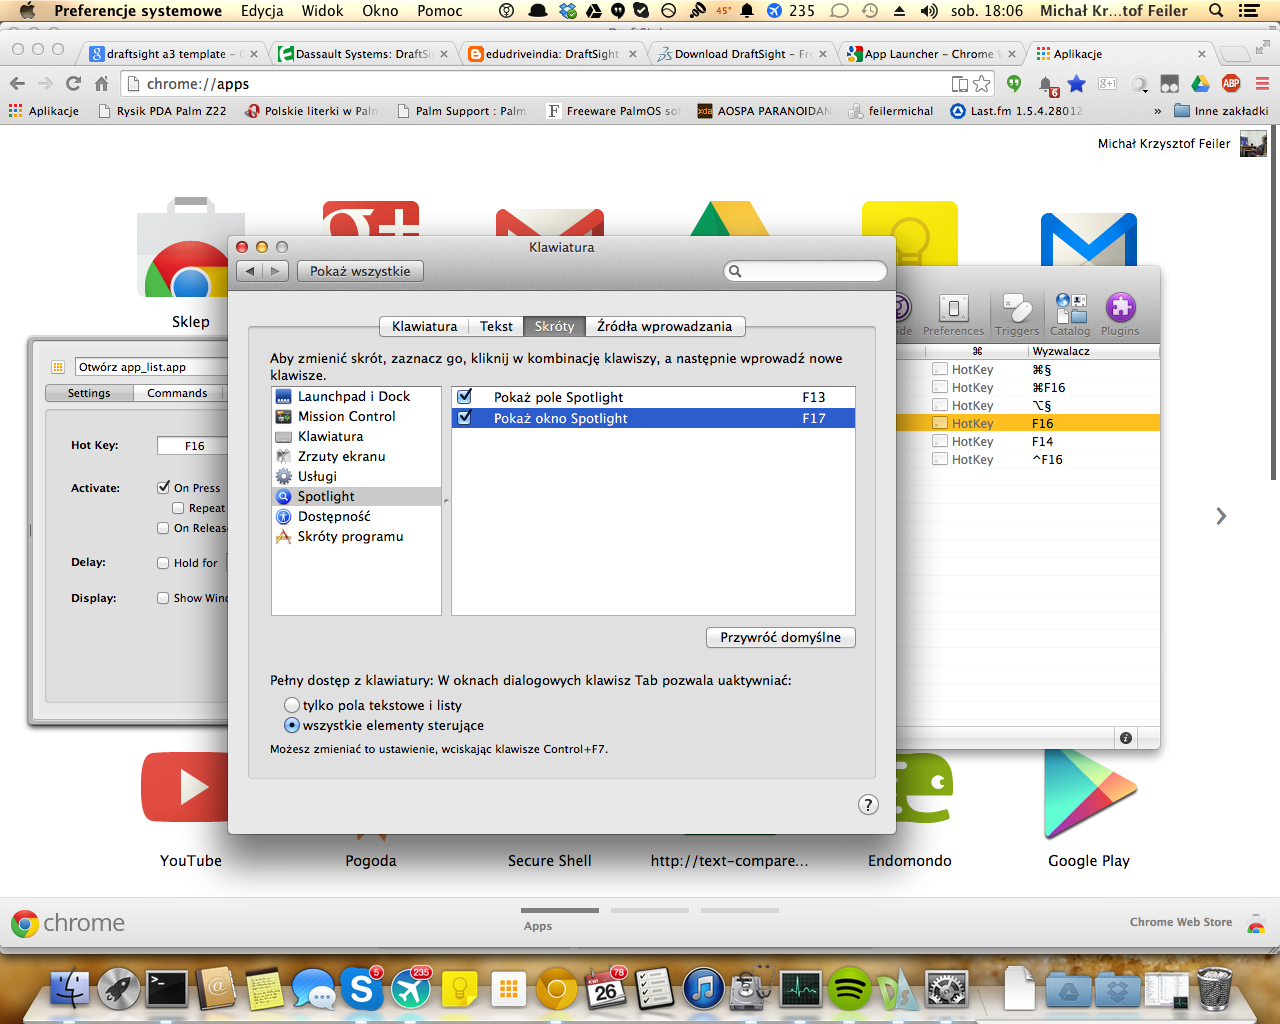Open Inne zakładki bookmarks folder
Screen dimensions: 1280x1024
point(1221,111)
